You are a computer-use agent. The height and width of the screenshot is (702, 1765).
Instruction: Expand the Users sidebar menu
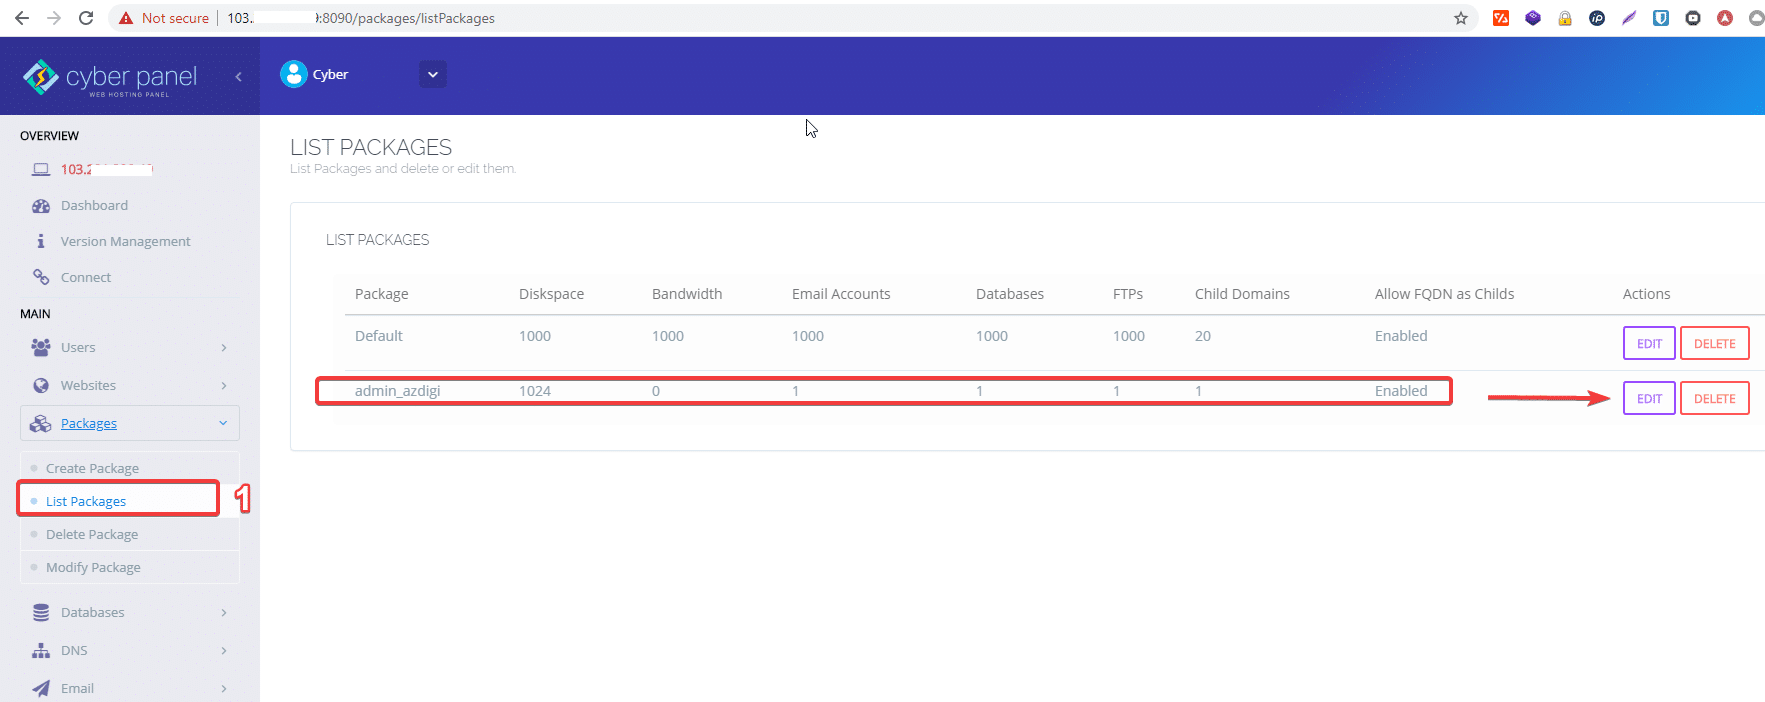pyautogui.click(x=129, y=348)
